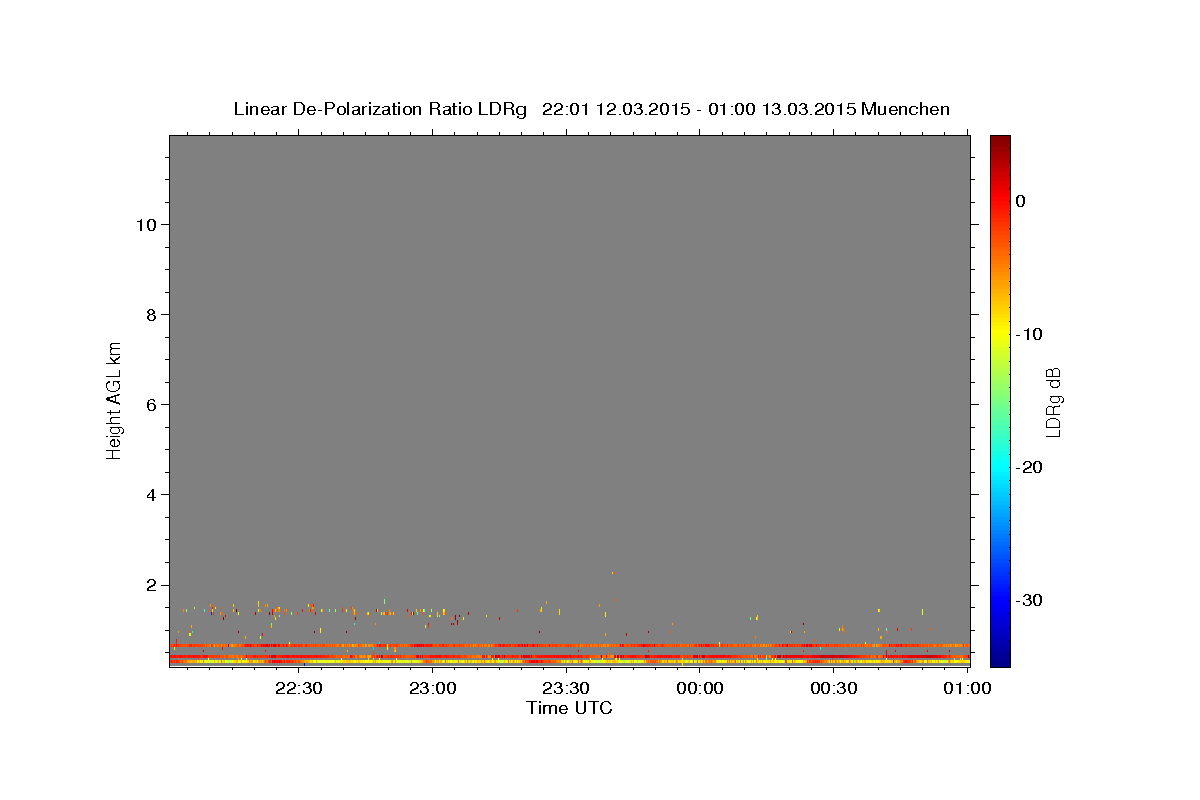Click the 23:30 time tick label
This screenshot has width=1200, height=800.
pyautogui.click(x=566, y=689)
